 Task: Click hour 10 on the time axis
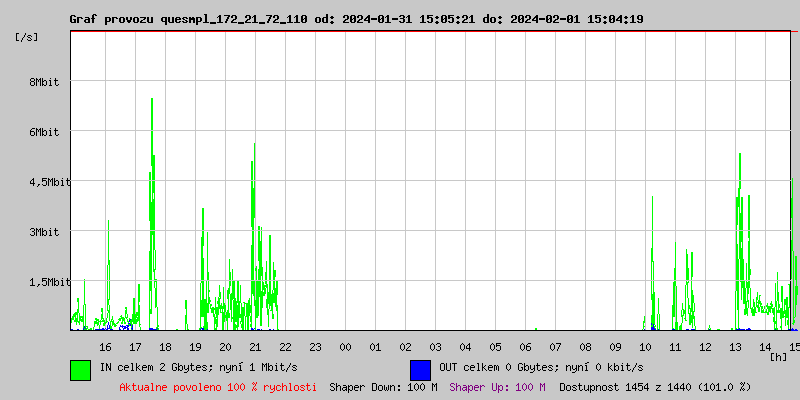coord(645,346)
